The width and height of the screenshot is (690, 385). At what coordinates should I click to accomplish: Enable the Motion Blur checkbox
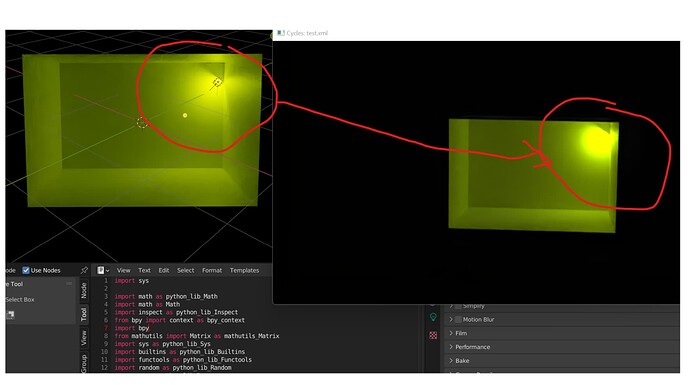(x=458, y=319)
